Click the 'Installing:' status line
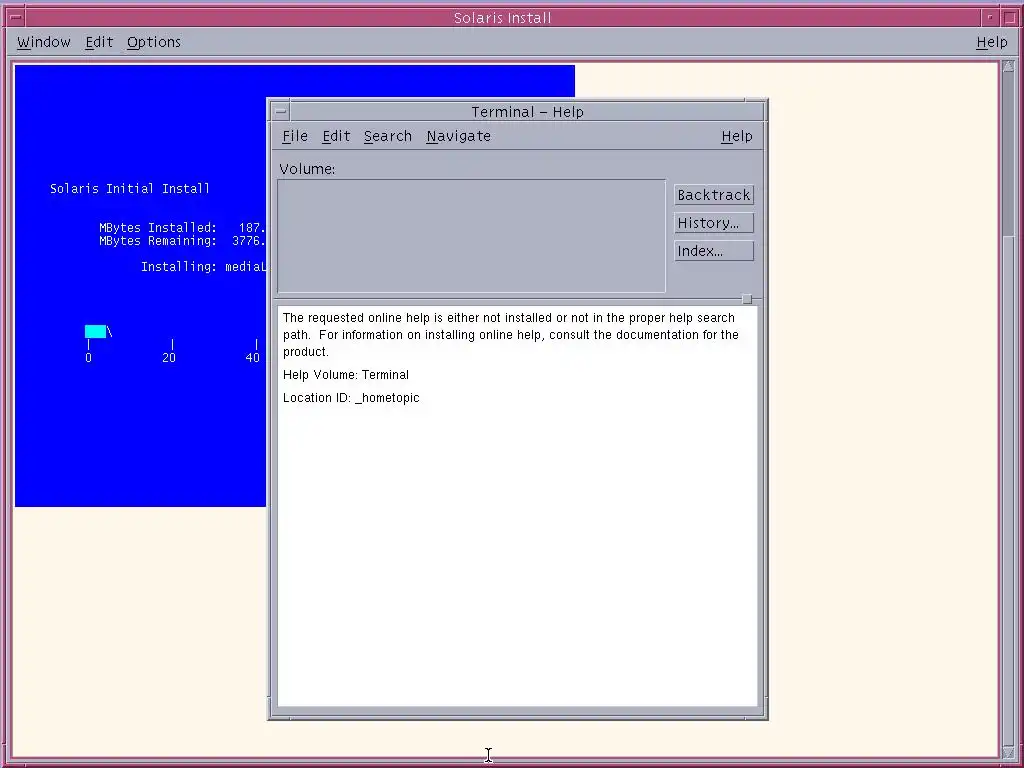This screenshot has width=1024, height=768. pos(204,266)
